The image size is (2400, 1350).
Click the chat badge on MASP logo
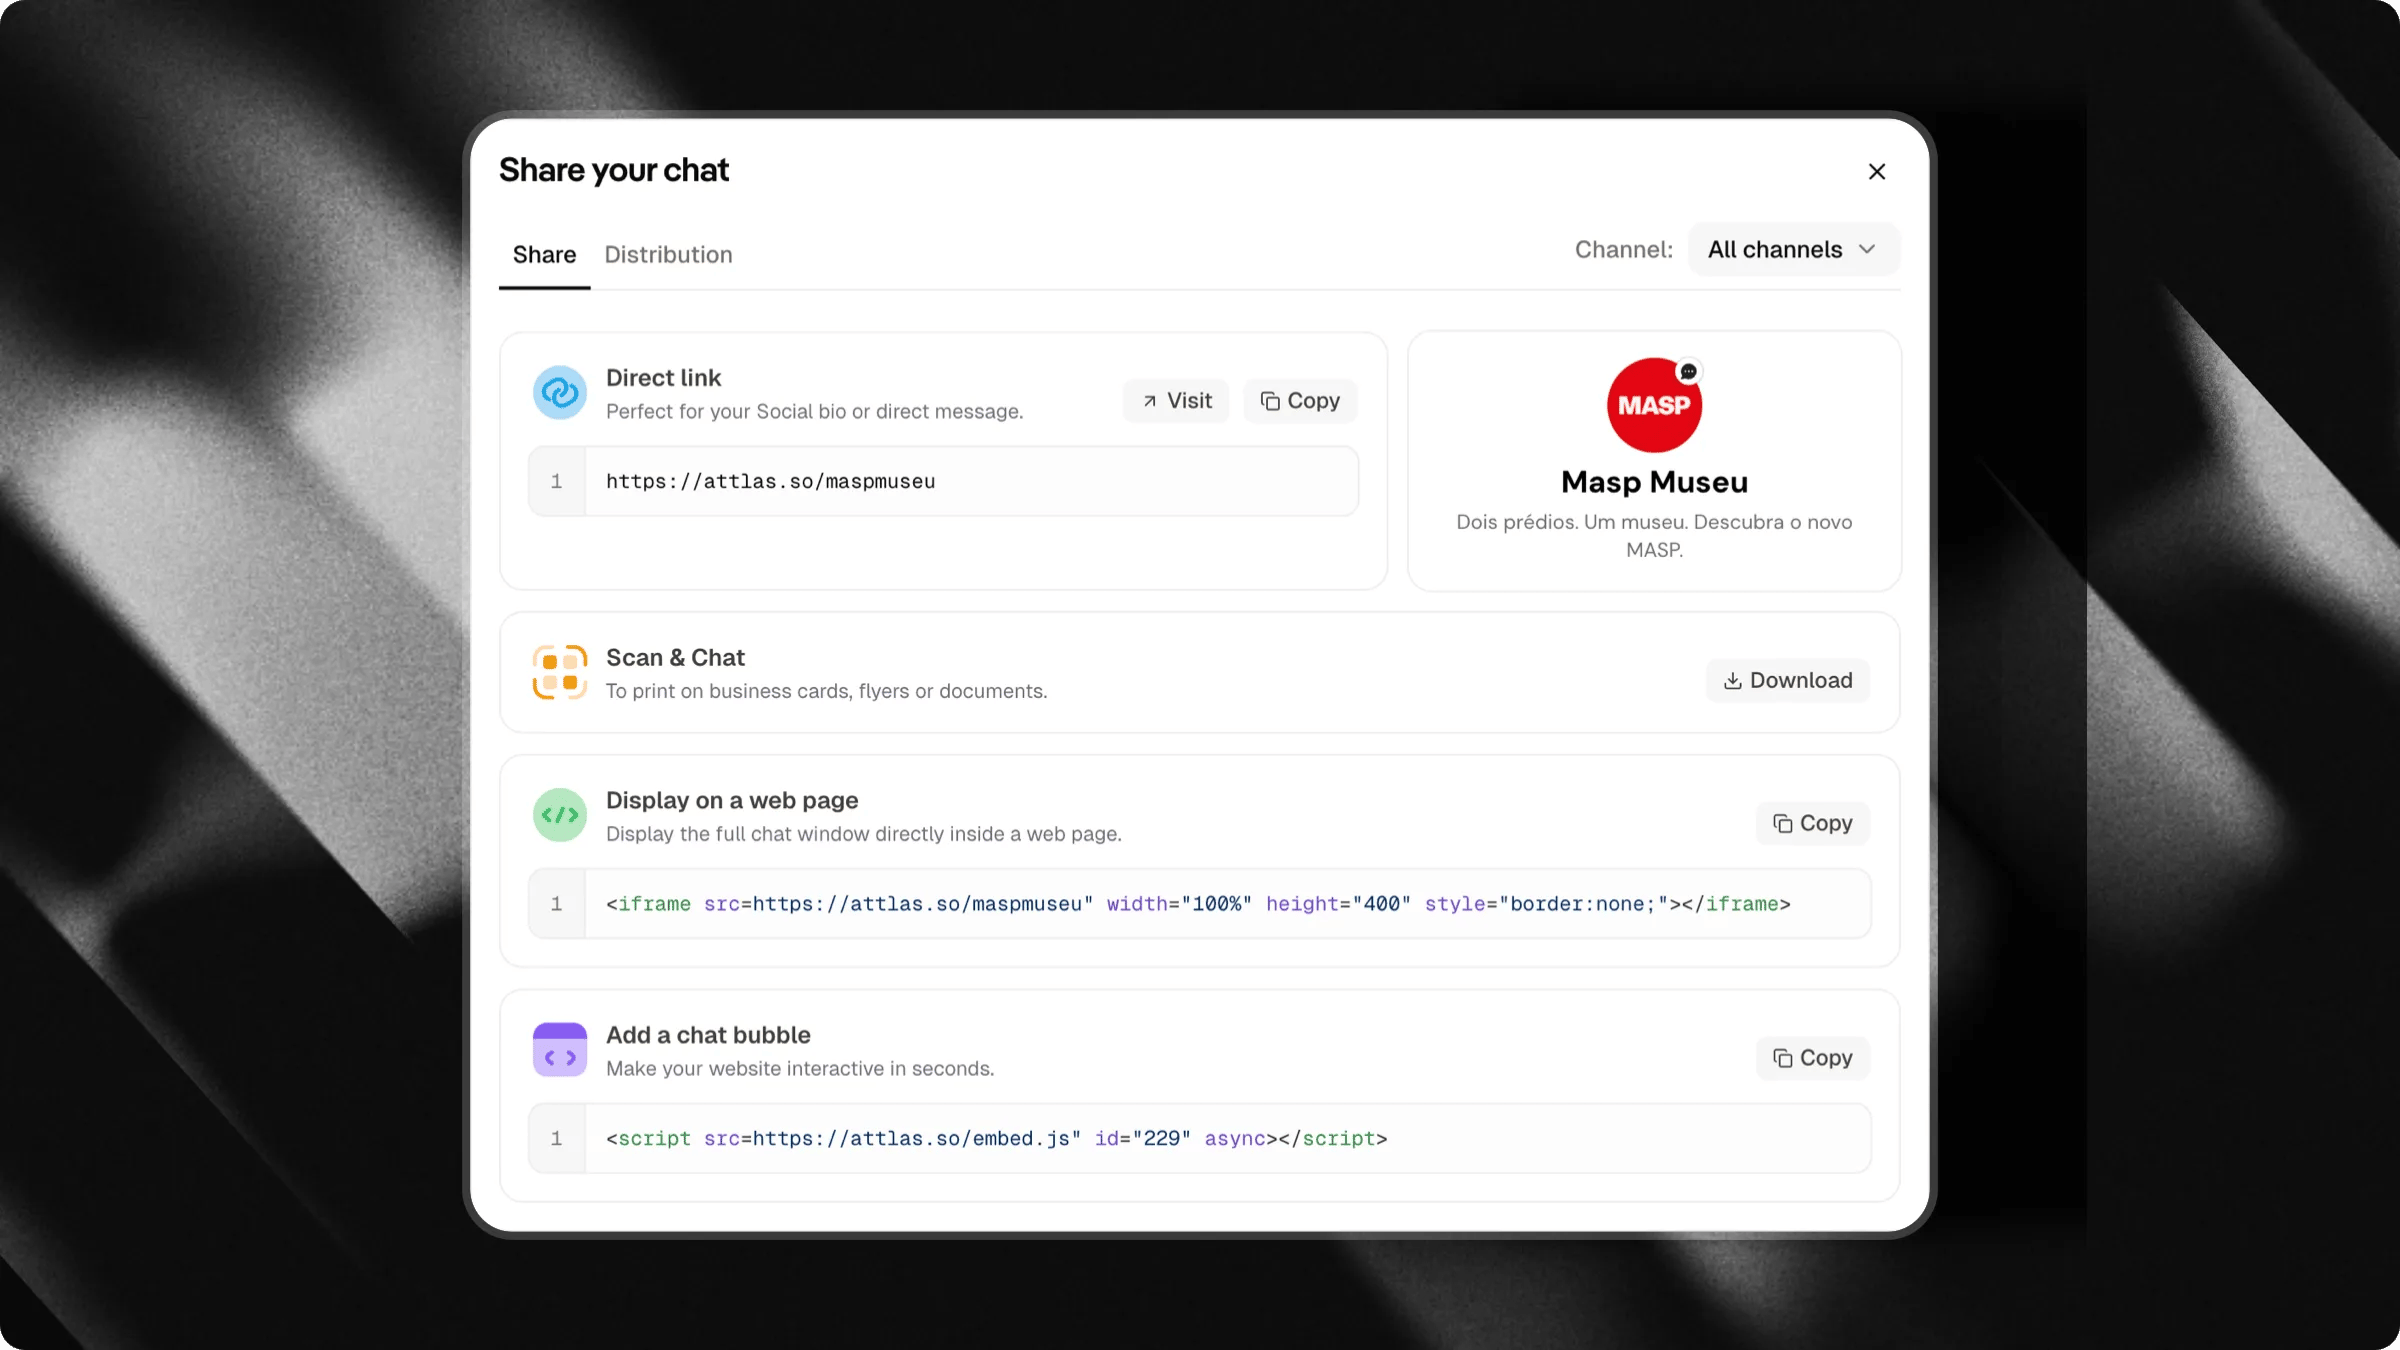(x=1689, y=372)
